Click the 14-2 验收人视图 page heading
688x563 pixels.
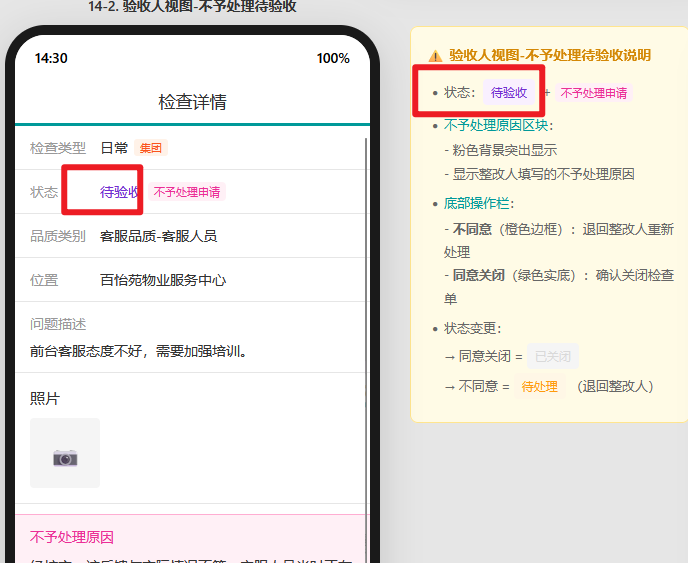[x=192, y=7]
